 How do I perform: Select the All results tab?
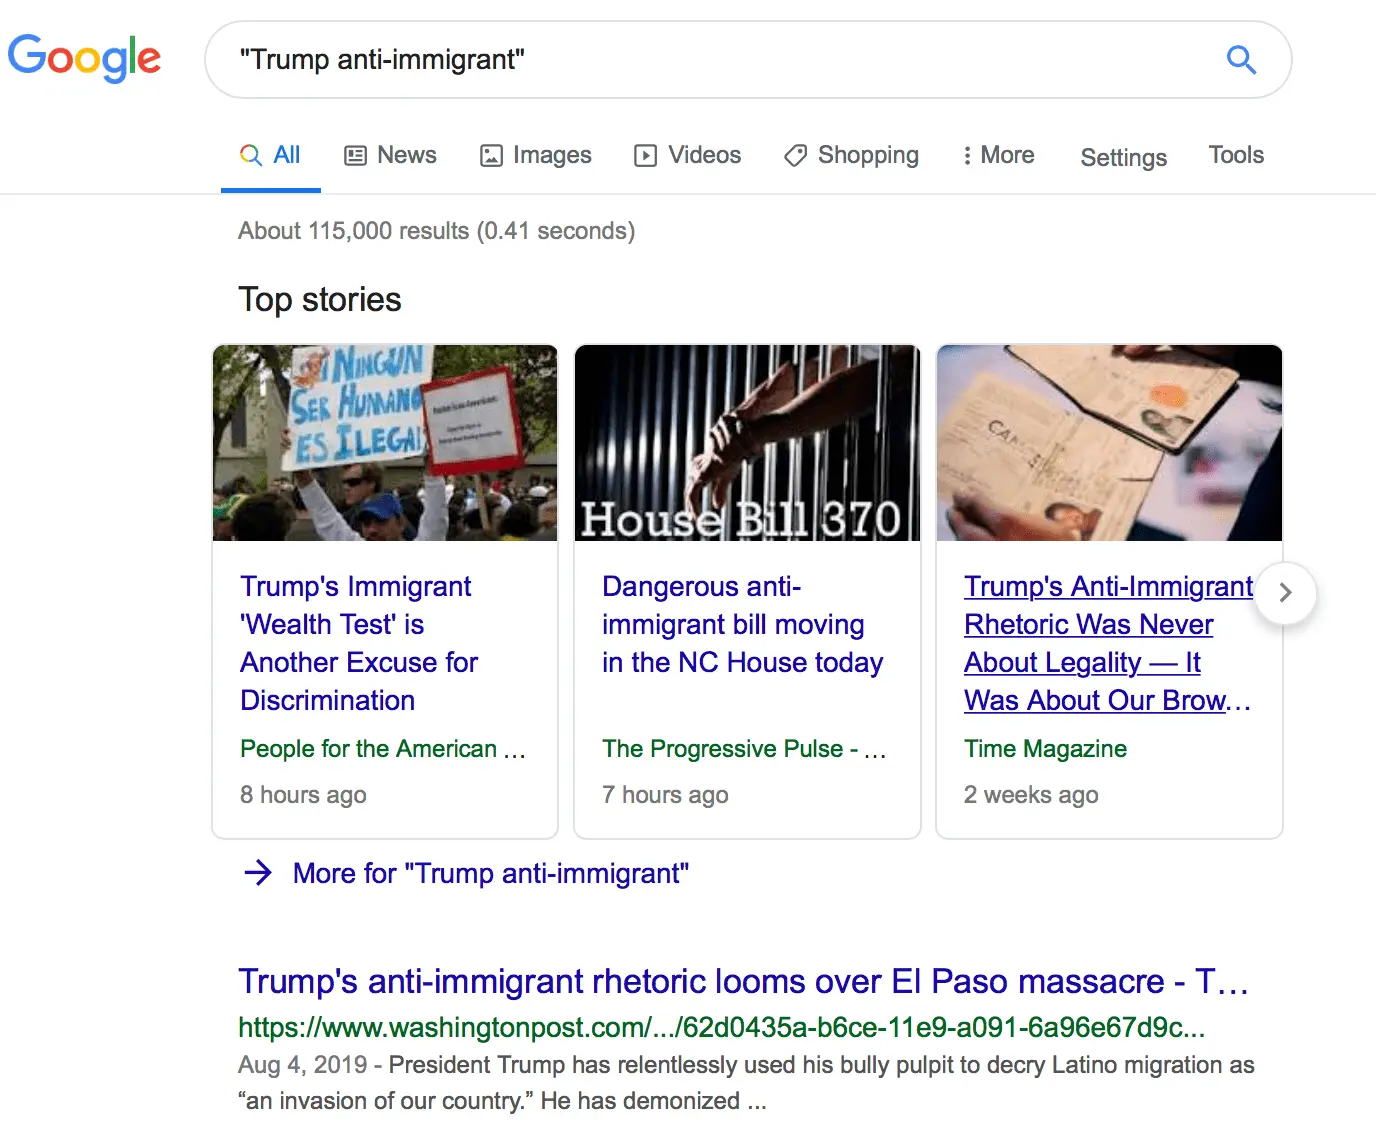[x=271, y=155]
